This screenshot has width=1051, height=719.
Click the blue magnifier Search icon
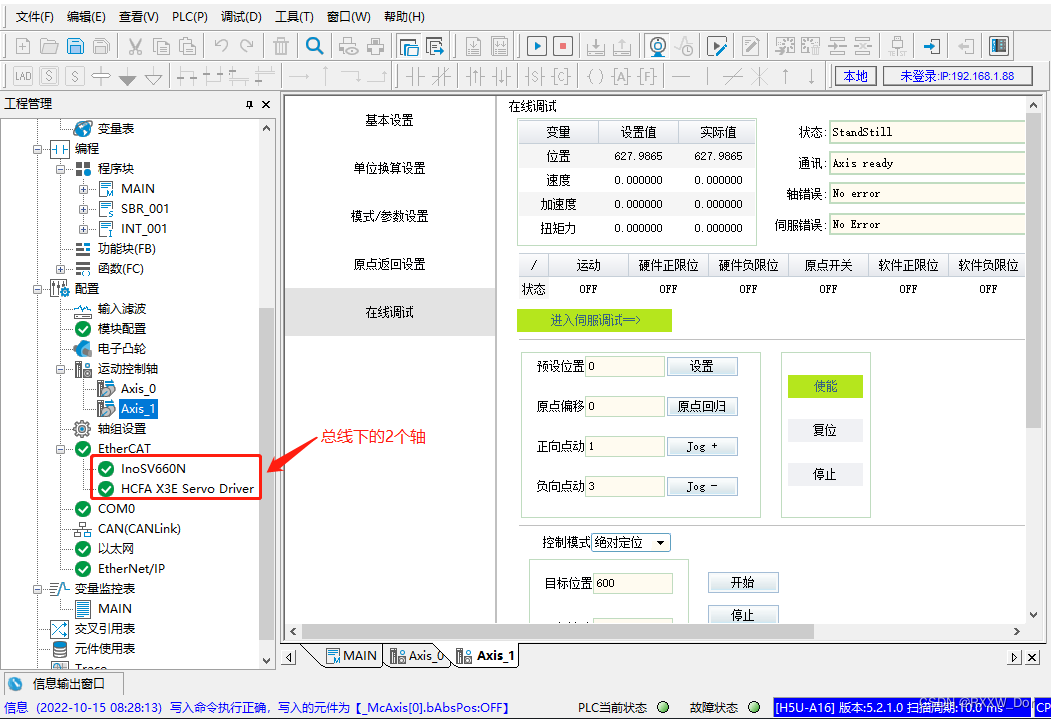[314, 46]
